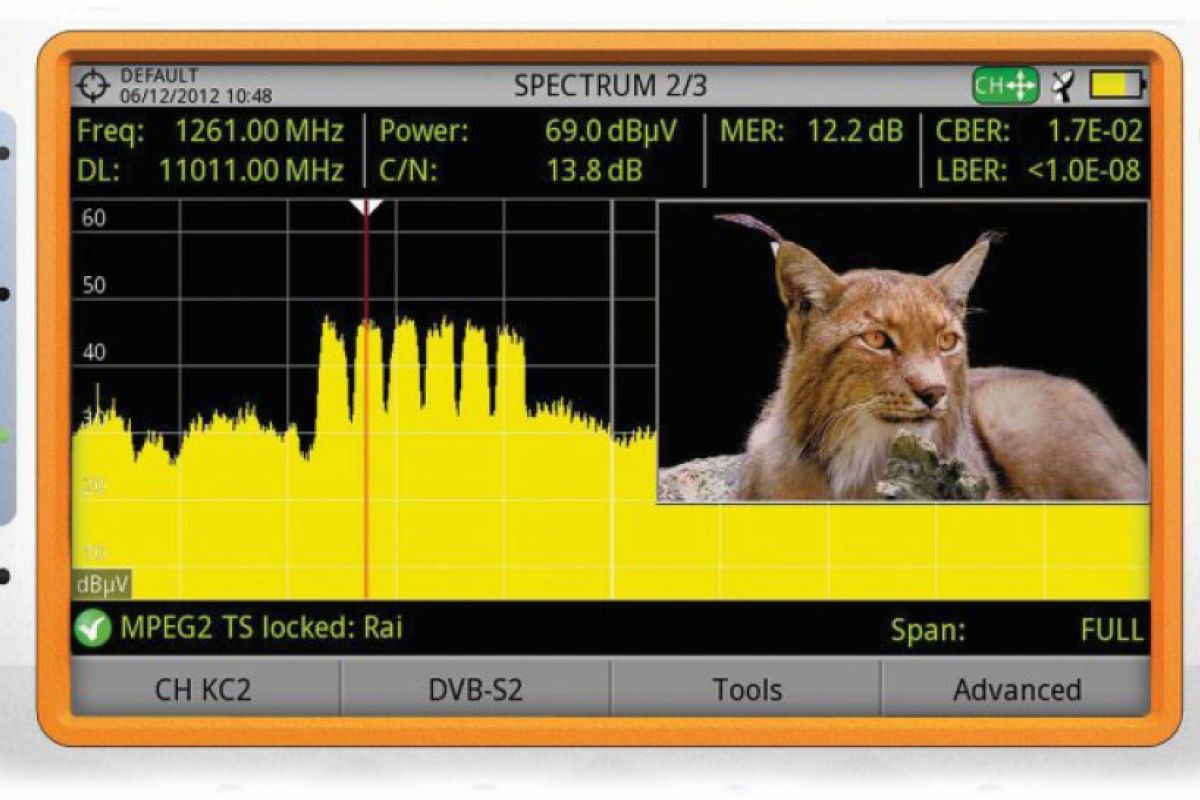Click the MPEG2 TS locked Rai status
Screen dimensions: 1200x800
click(x=260, y=629)
